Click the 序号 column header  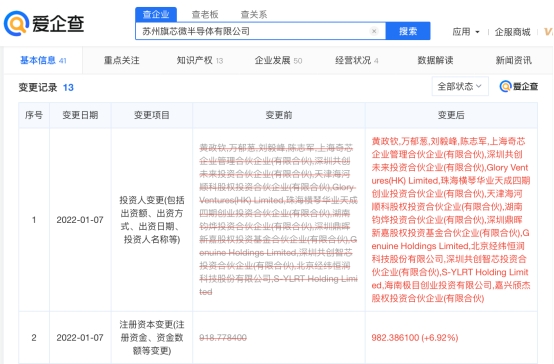pos(34,115)
